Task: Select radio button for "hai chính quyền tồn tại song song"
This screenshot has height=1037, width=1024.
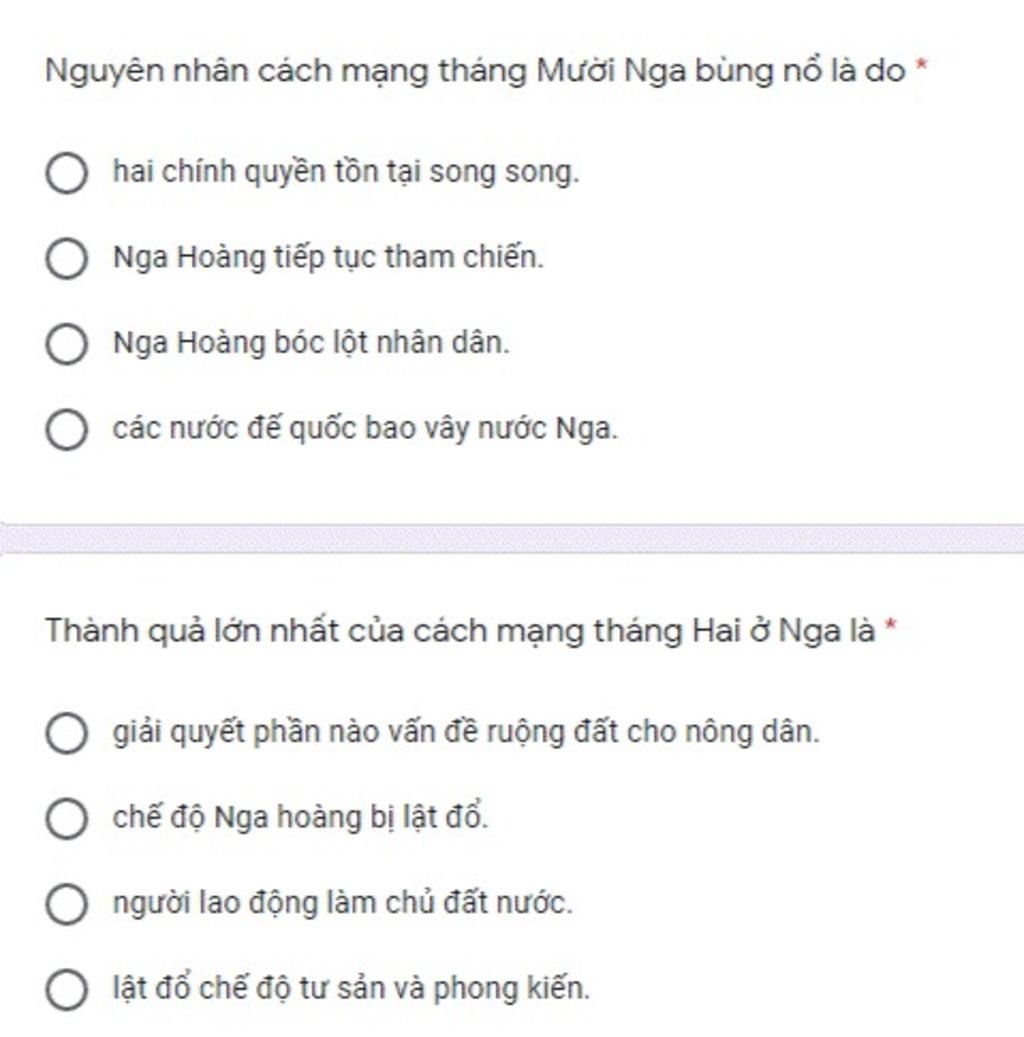Action: [66, 173]
